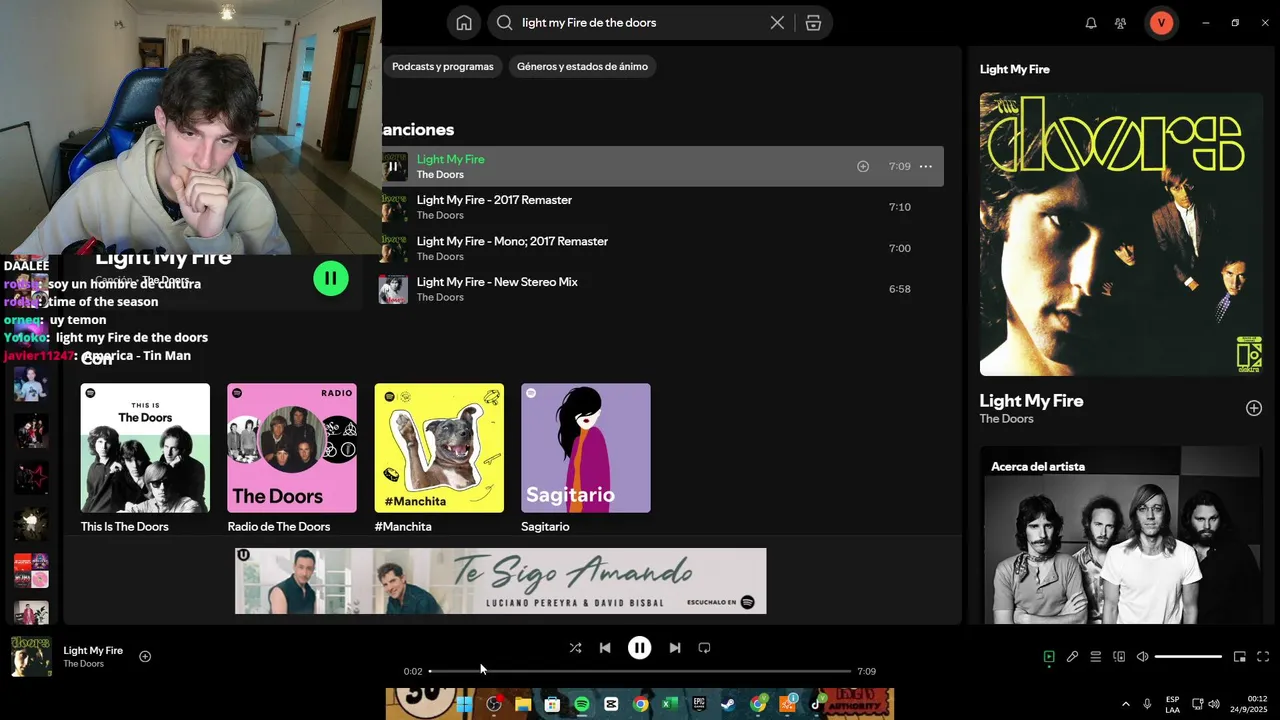Select the playing Light My Fire result row
1280x720 pixels.
[661, 166]
